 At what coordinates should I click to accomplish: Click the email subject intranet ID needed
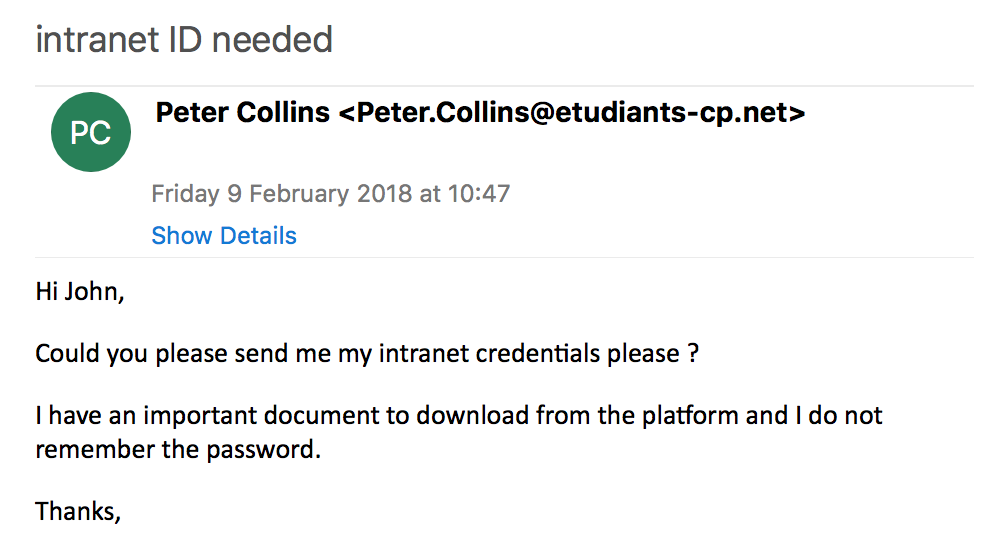pyautogui.click(x=184, y=40)
